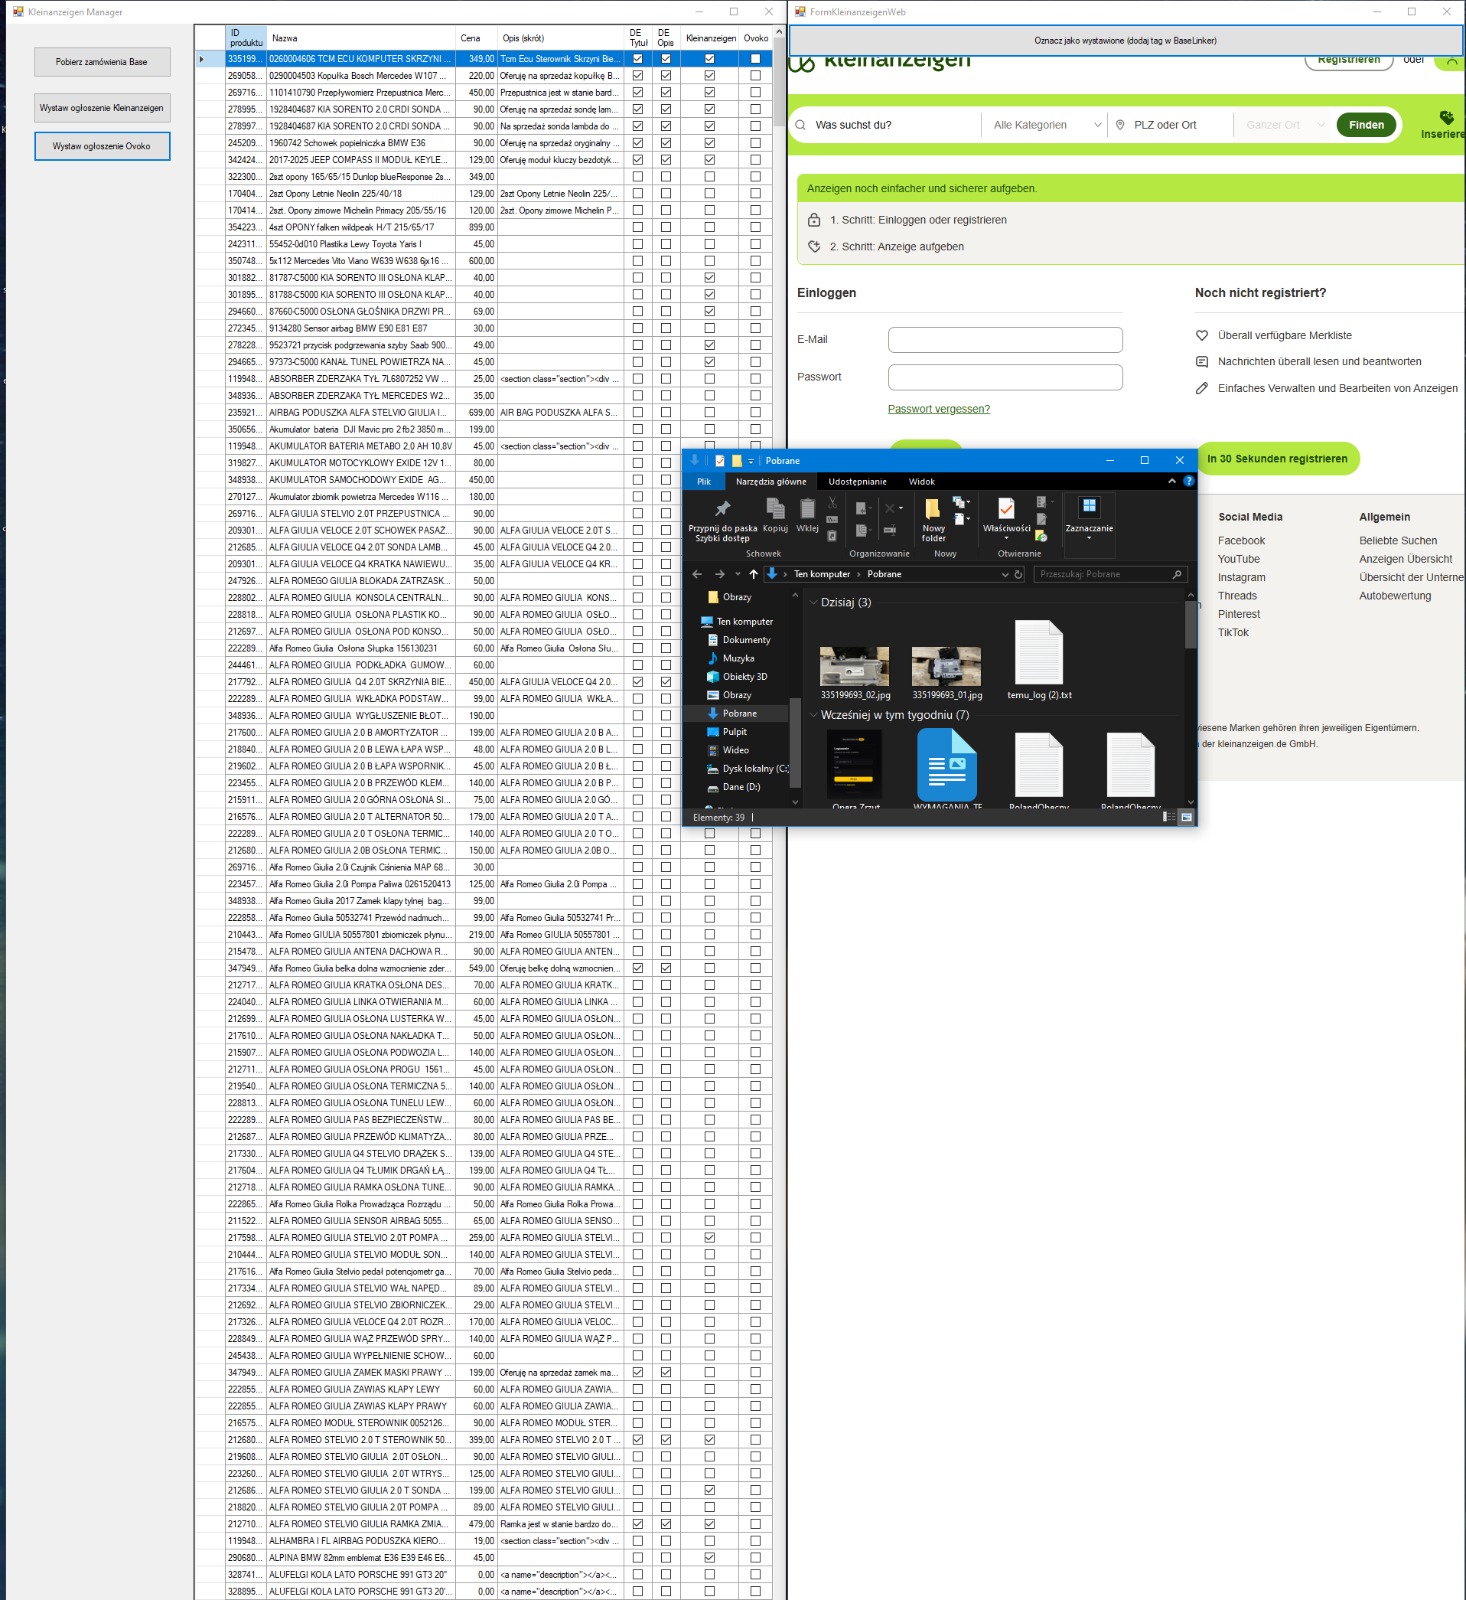This screenshot has height=1600, width=1466.
Task: Click the Kopiuj icon in Explorer ribbon
Action: click(x=775, y=508)
